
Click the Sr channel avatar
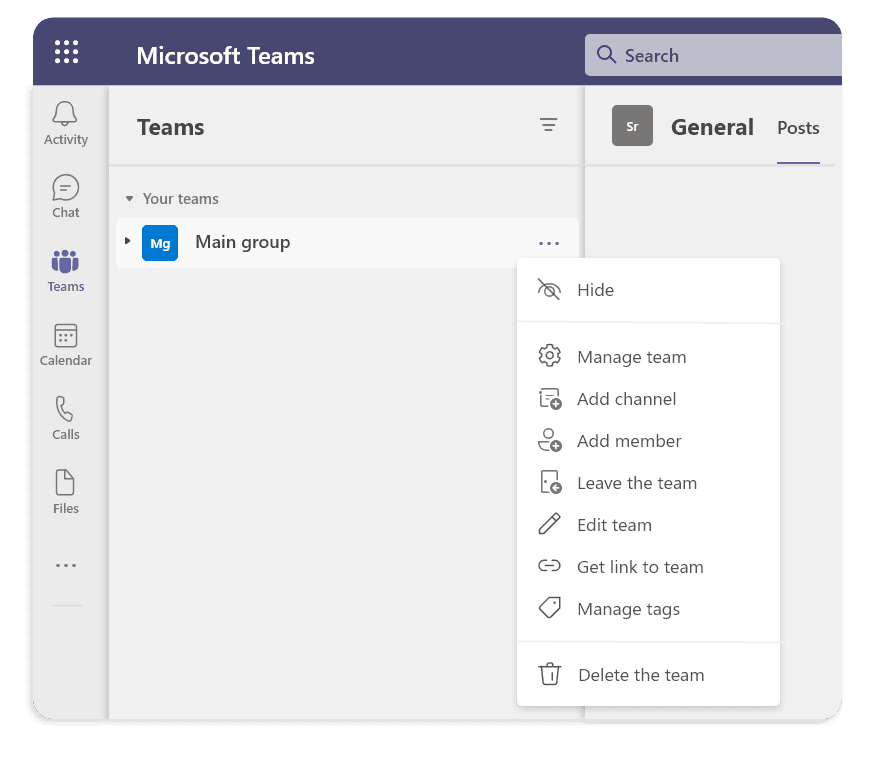click(633, 126)
